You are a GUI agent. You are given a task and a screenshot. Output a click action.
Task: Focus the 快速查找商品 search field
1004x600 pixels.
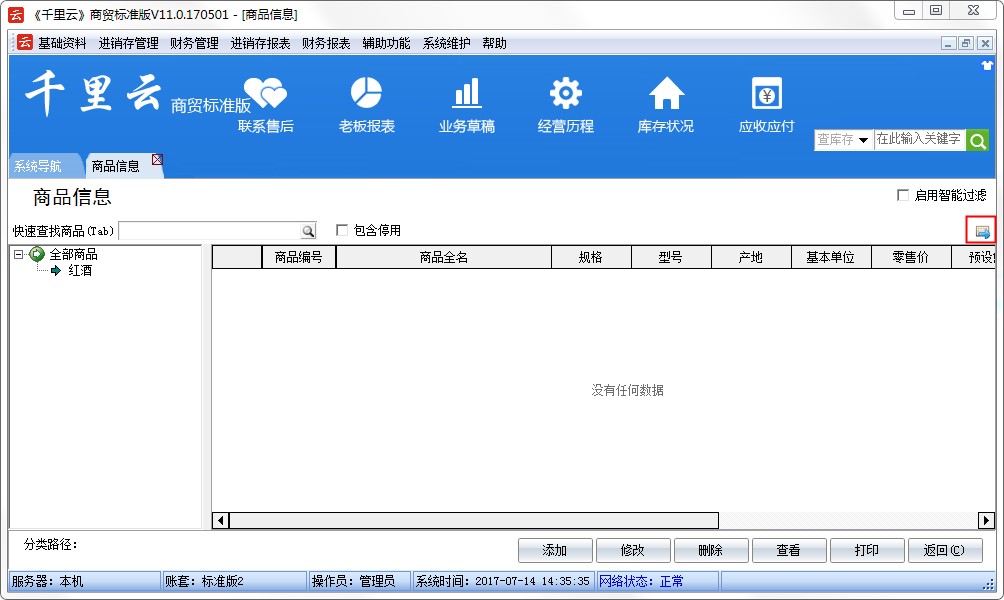tap(210, 231)
